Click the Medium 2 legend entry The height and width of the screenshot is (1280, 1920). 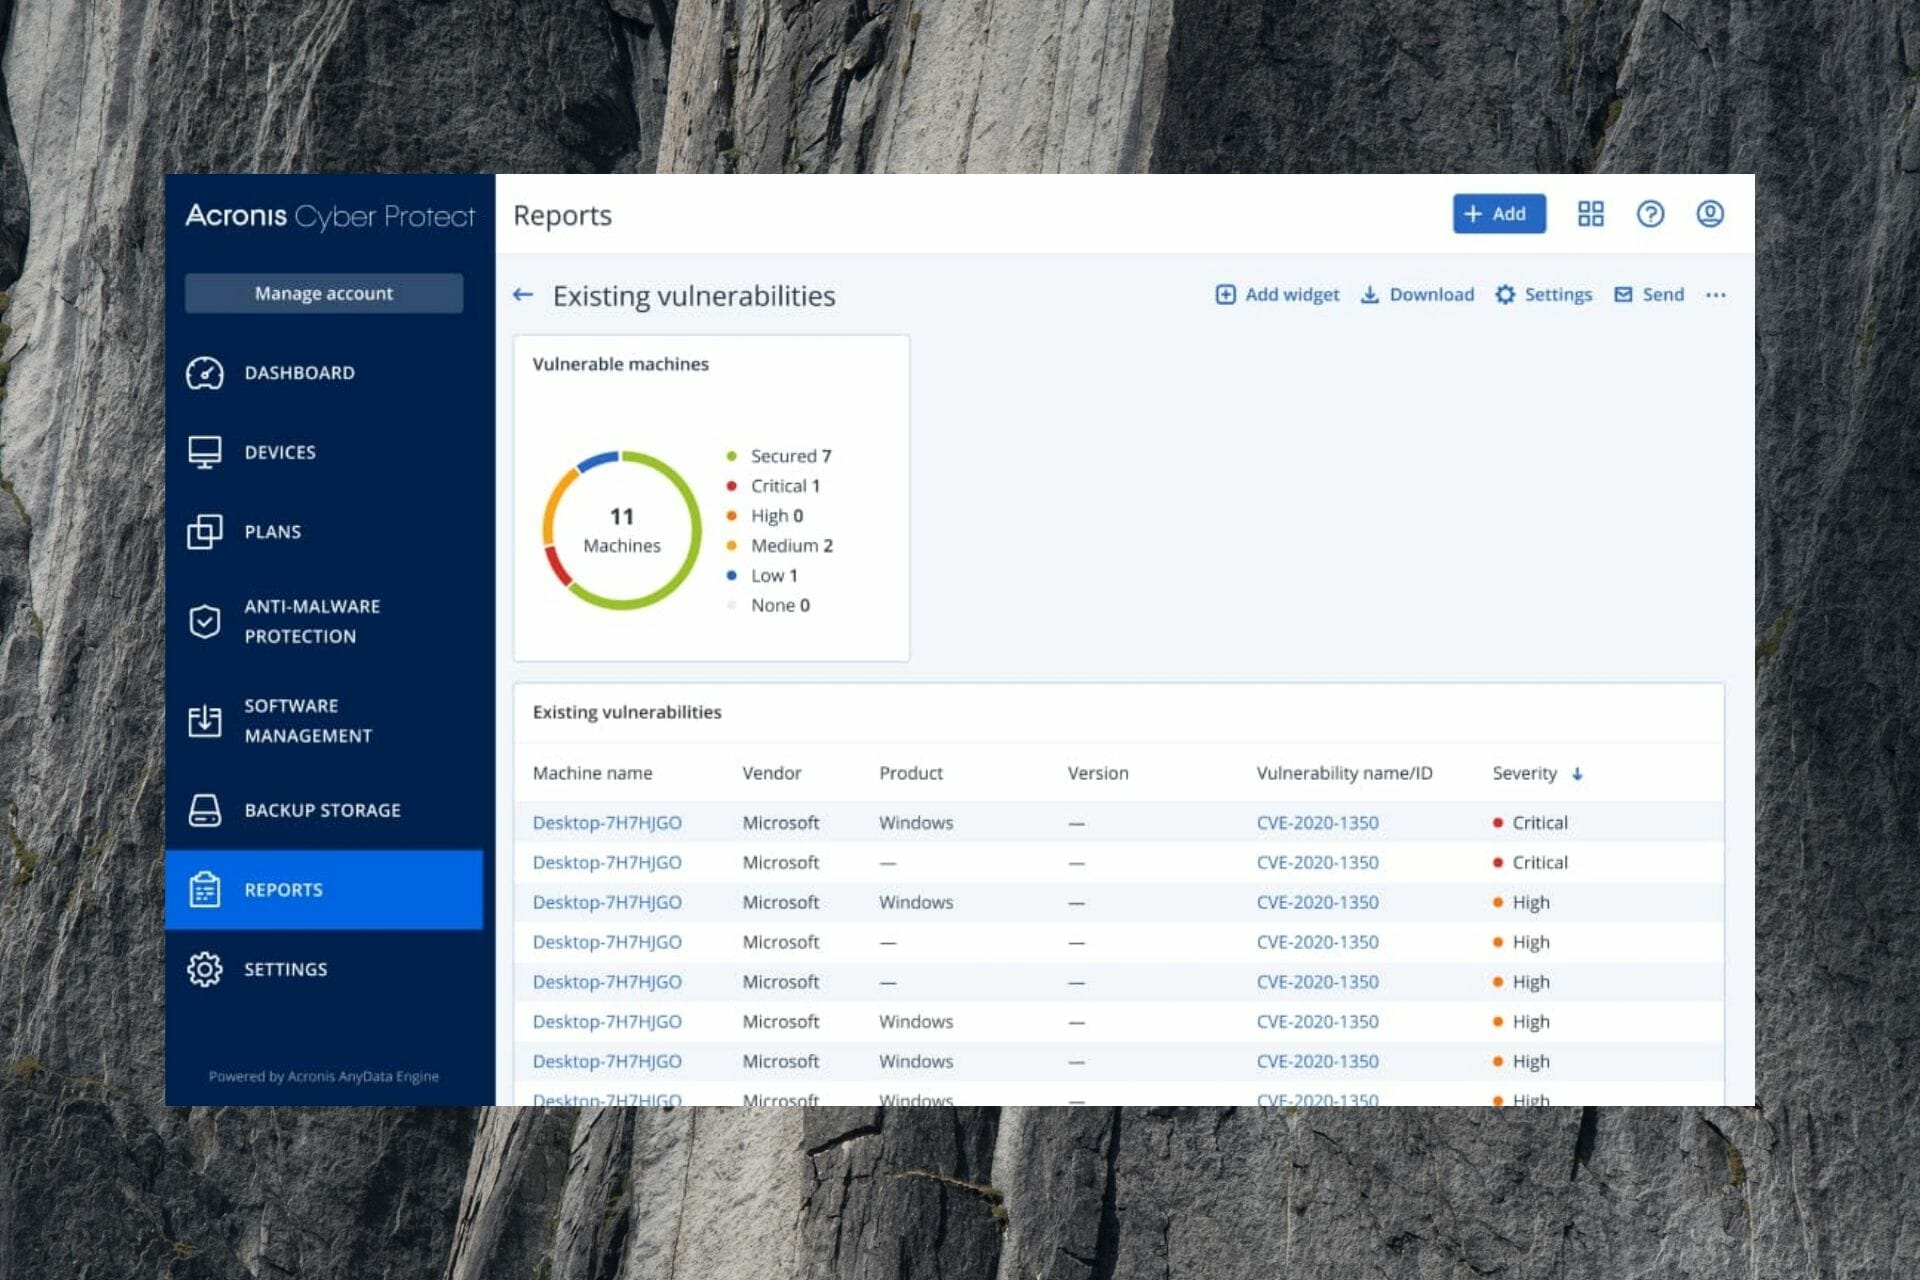pos(779,546)
